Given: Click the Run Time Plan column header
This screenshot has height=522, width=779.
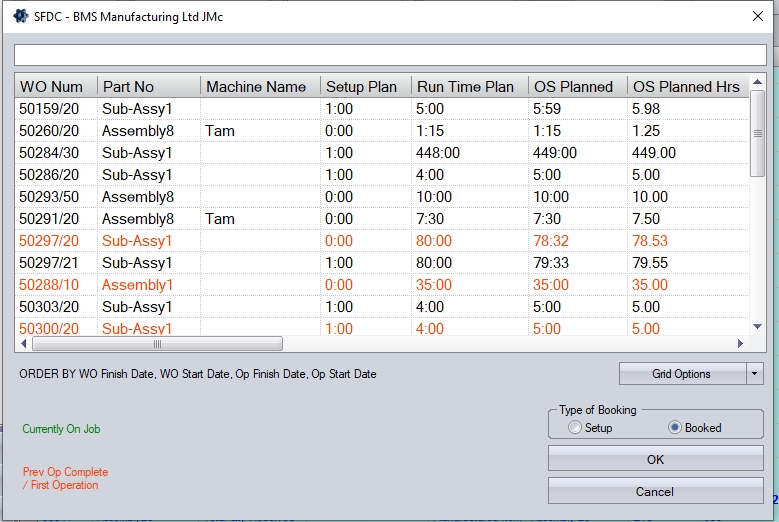Looking at the screenshot, I should click(x=466, y=87).
